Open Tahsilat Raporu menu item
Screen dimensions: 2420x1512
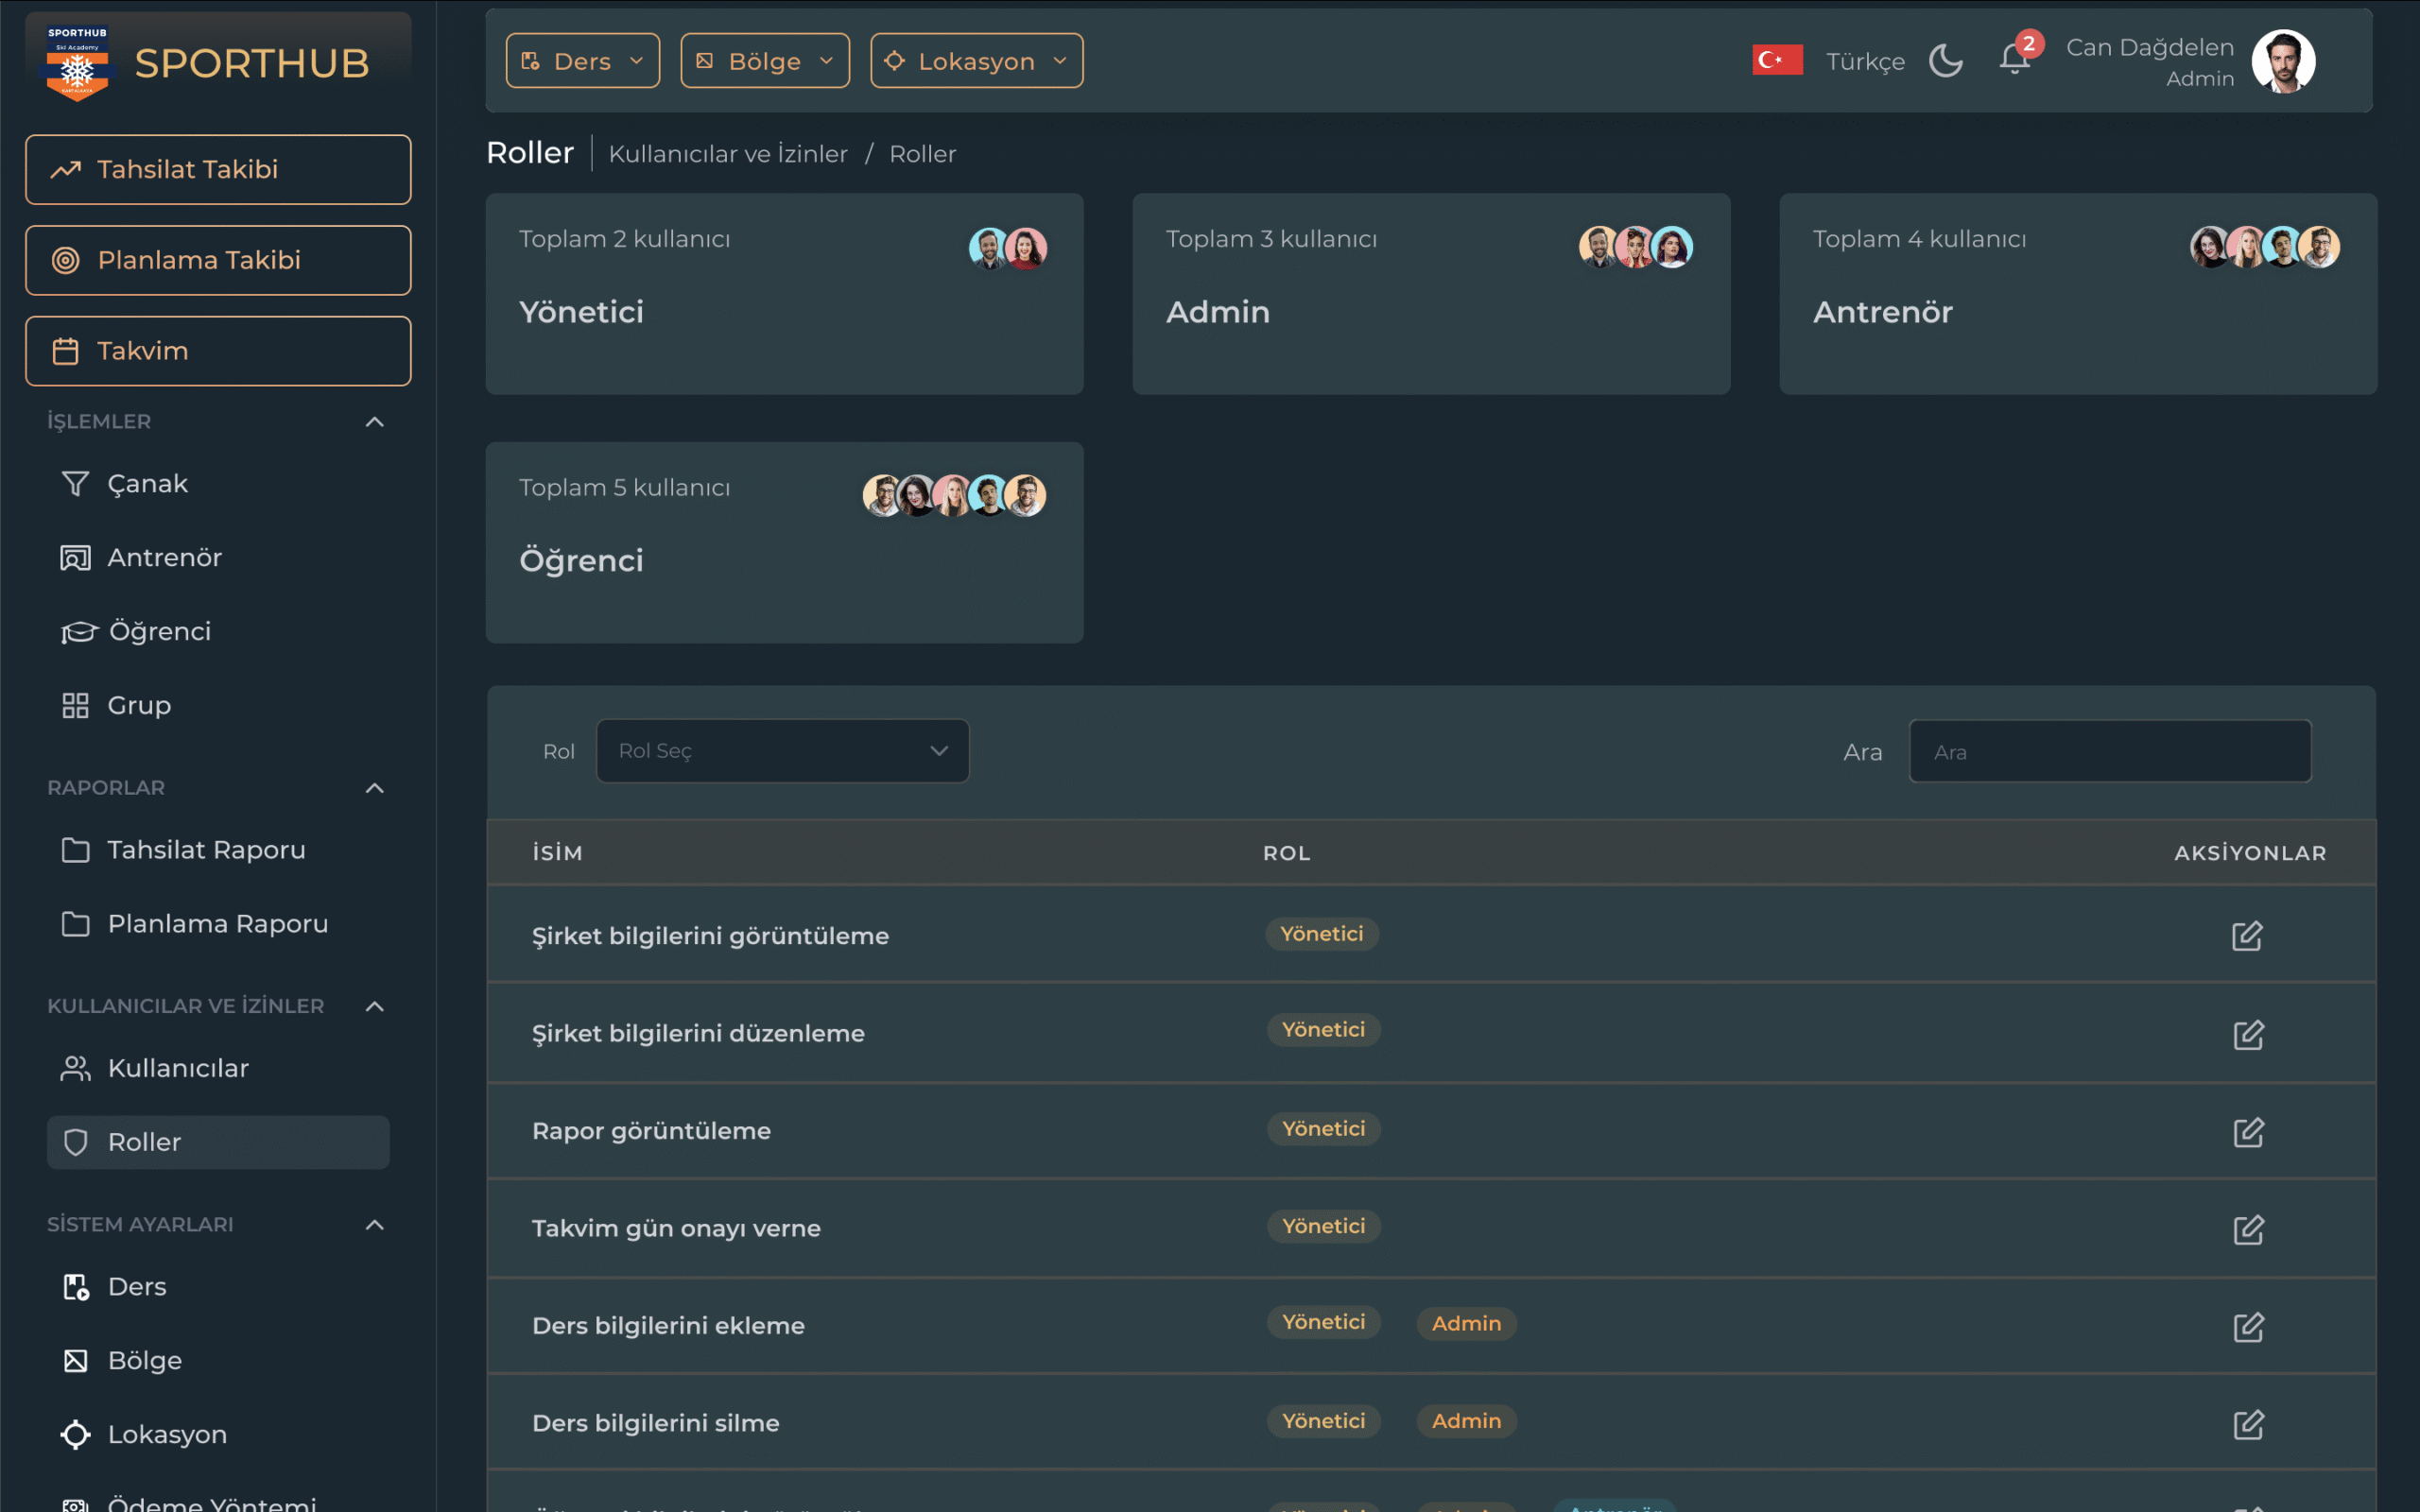point(206,850)
